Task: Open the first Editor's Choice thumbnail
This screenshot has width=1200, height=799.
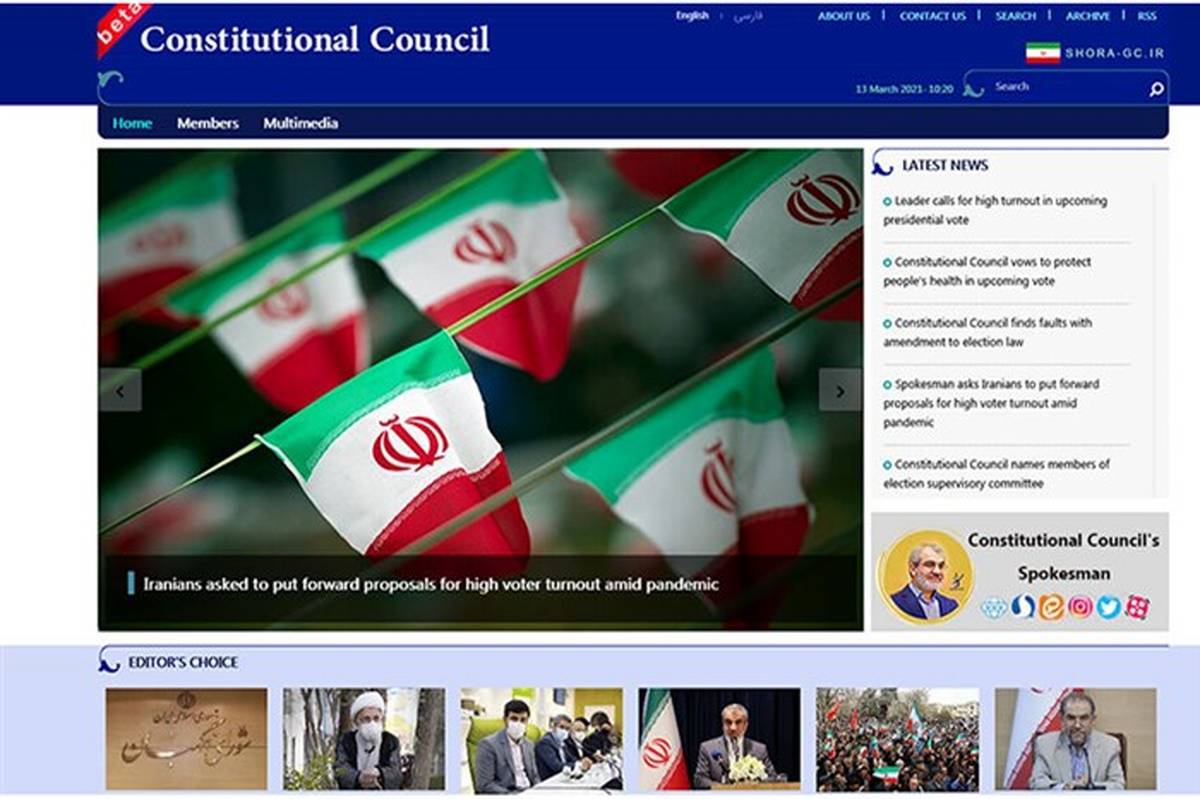Action: tap(186, 739)
